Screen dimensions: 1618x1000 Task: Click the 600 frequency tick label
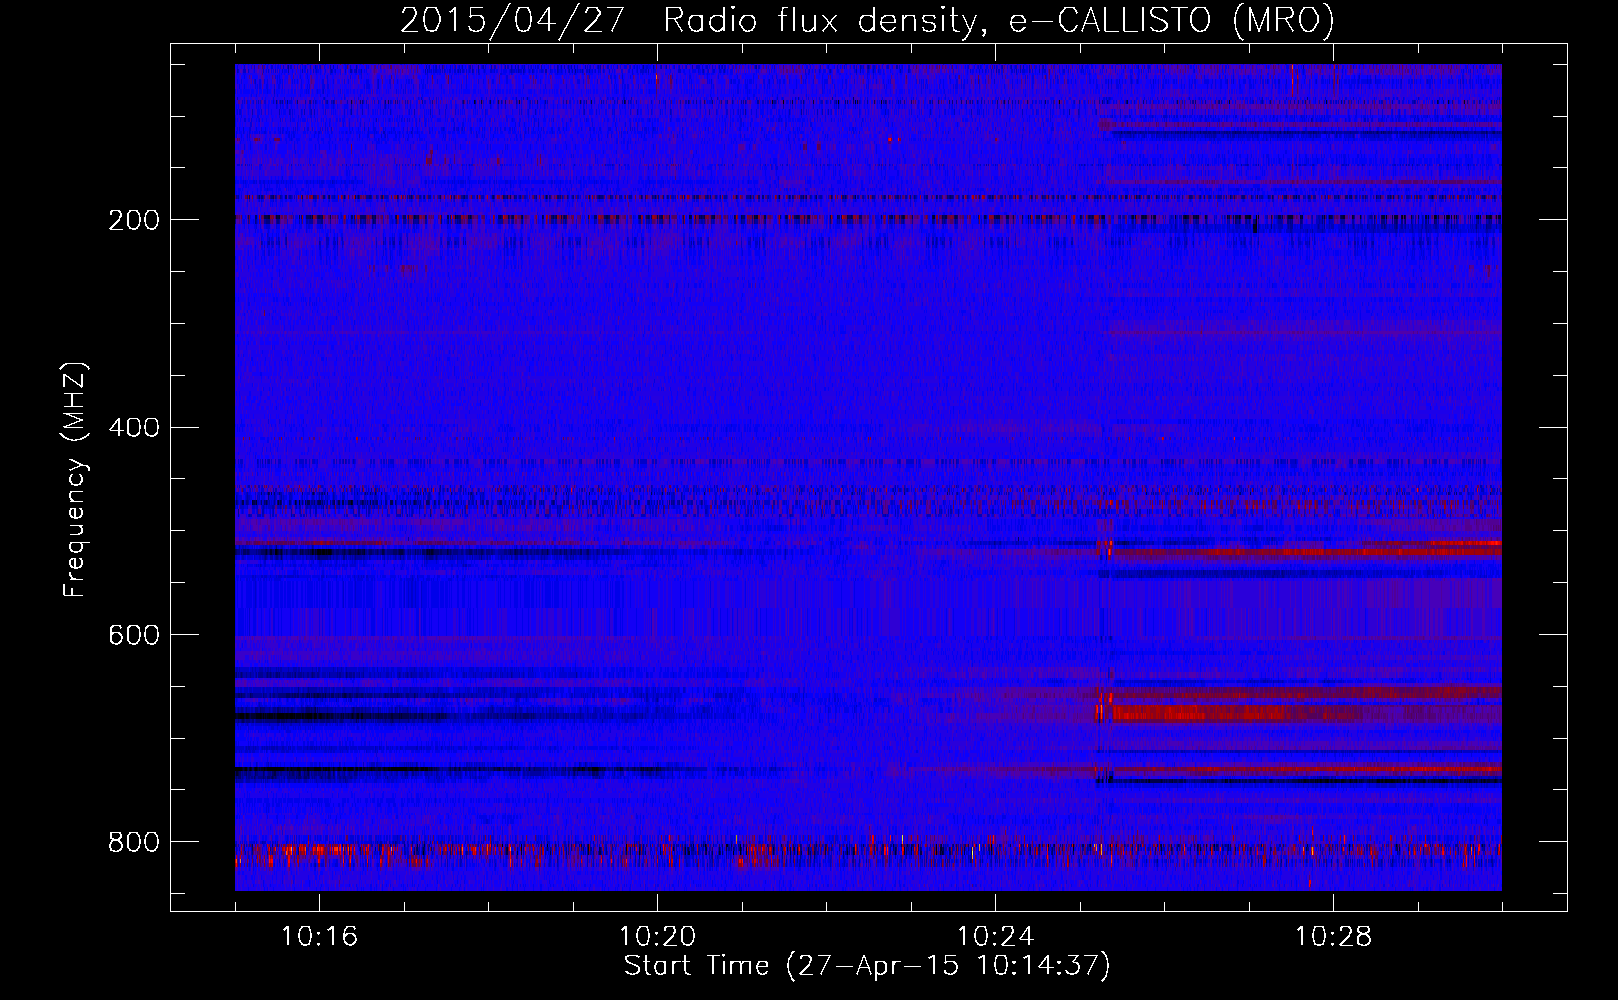(133, 636)
